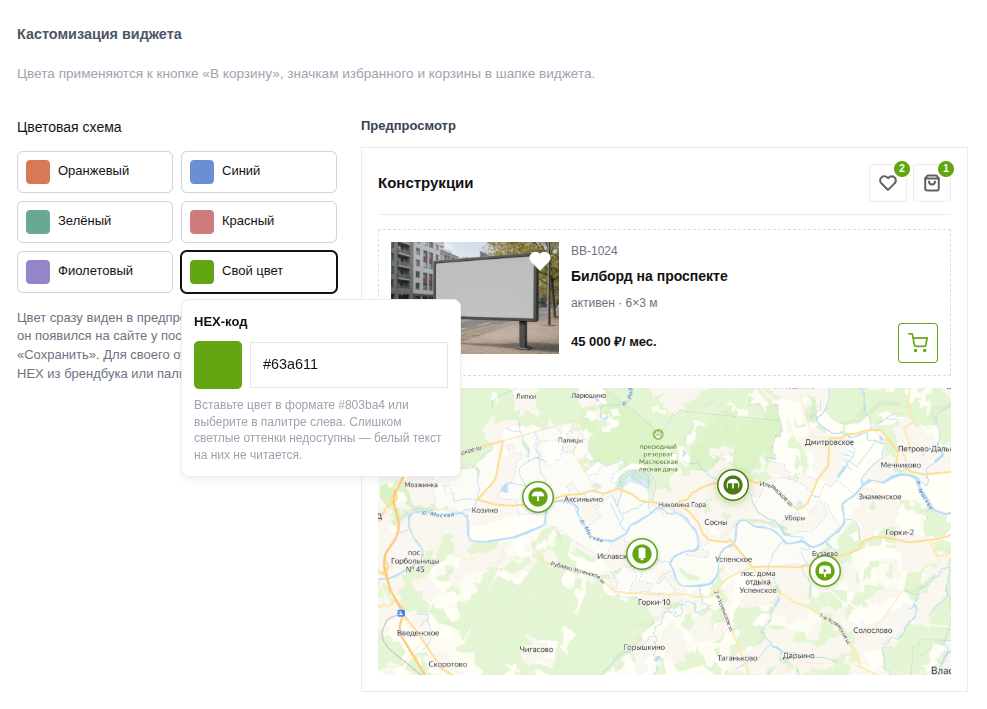987x709 pixels.
Task: Choose the Фиолетовый color scheme
Action: tap(95, 272)
